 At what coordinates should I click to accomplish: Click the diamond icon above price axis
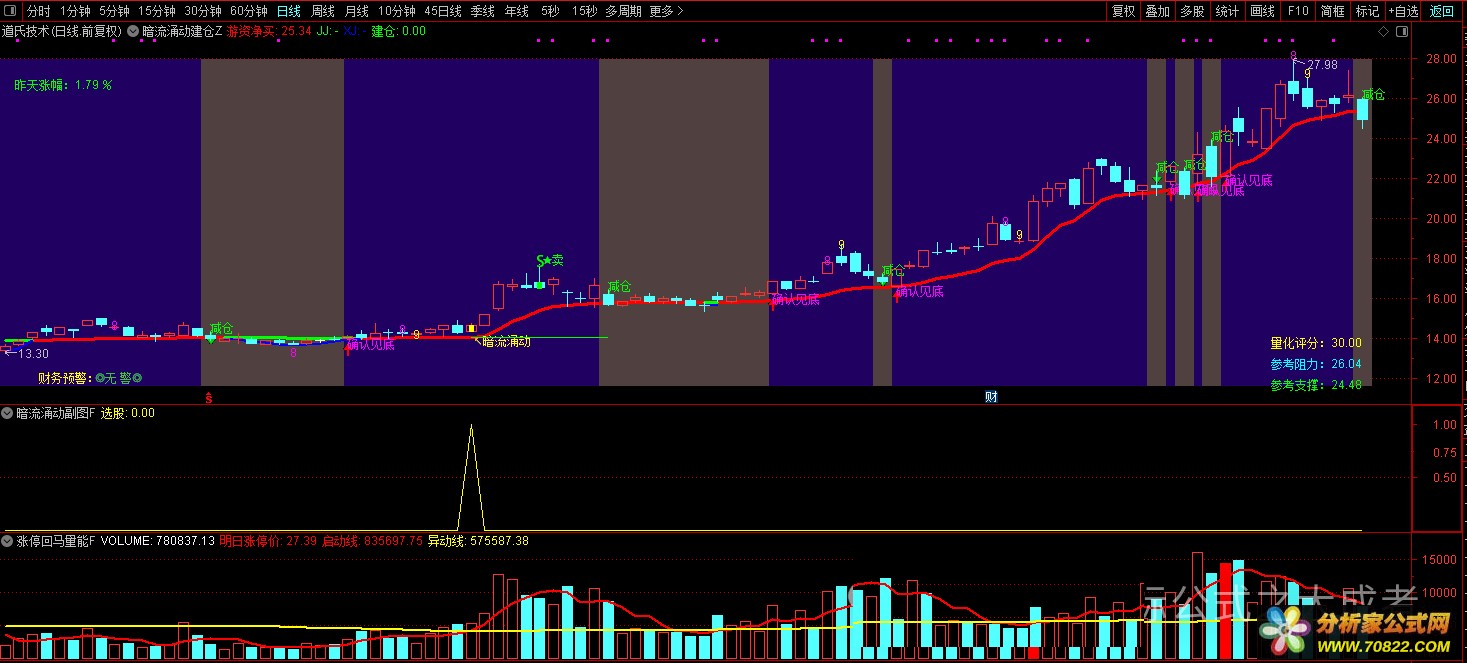[1383, 31]
